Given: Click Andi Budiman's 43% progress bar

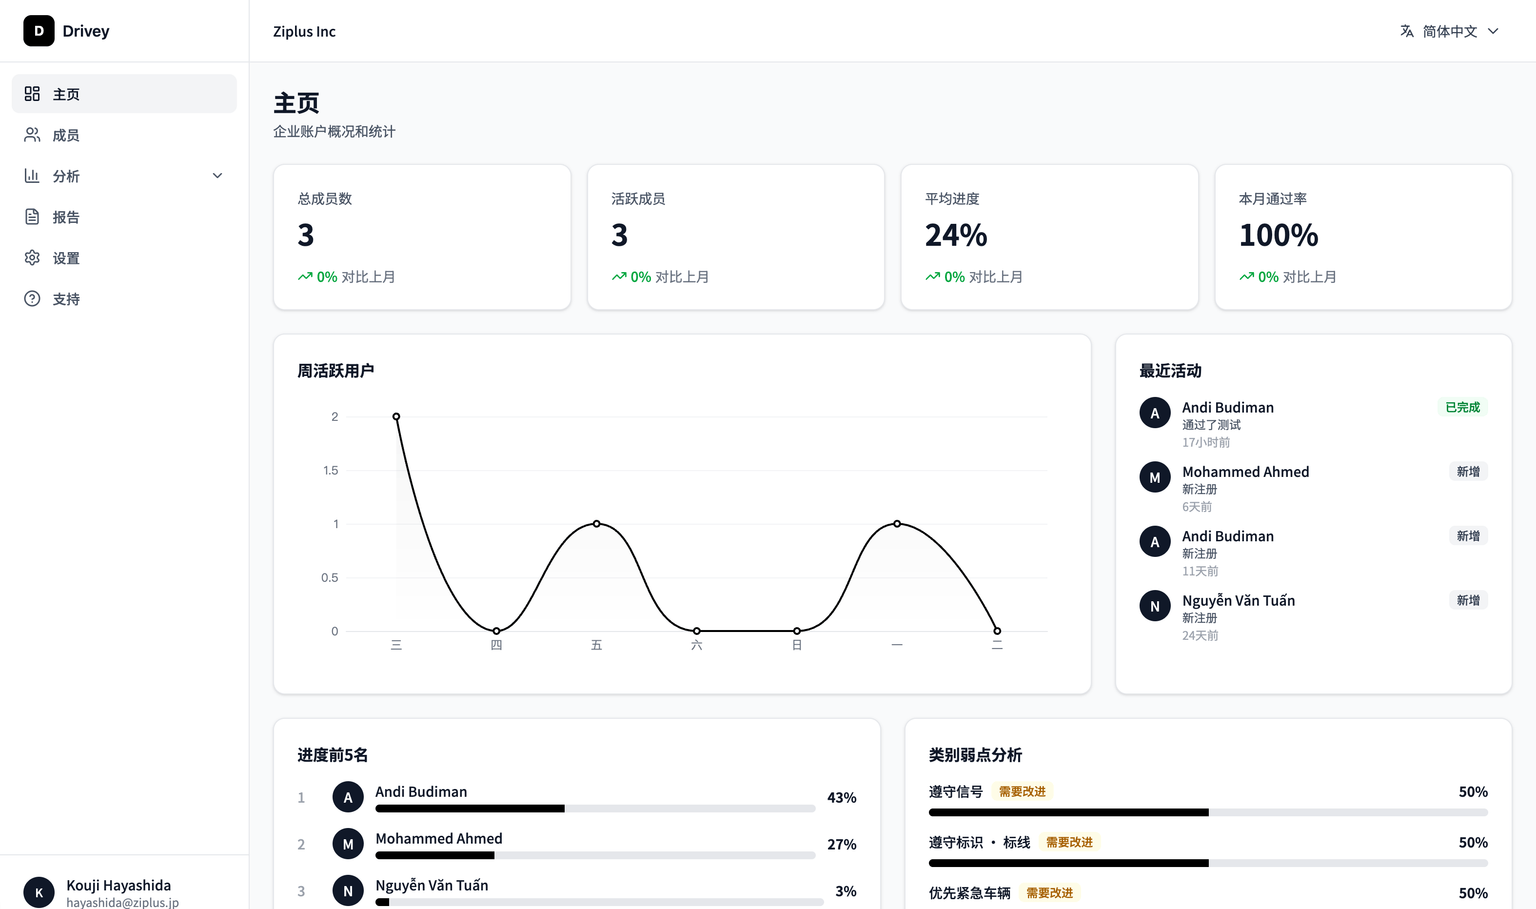Looking at the screenshot, I should (594, 808).
